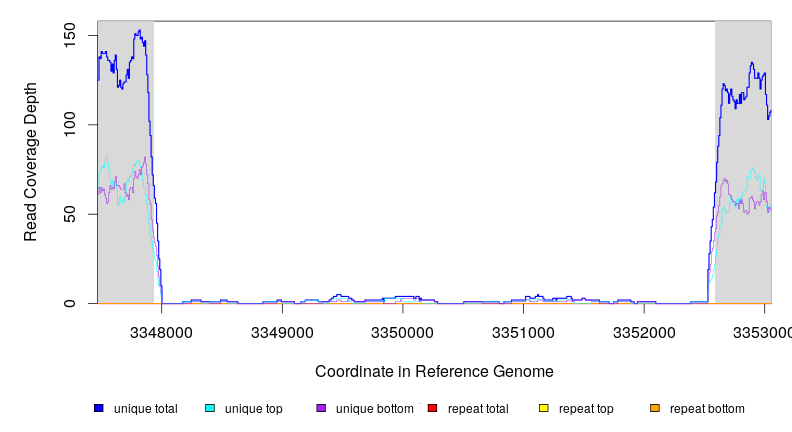Click the red repeat total legend swatch
792x432 pixels.
[x=432, y=409]
